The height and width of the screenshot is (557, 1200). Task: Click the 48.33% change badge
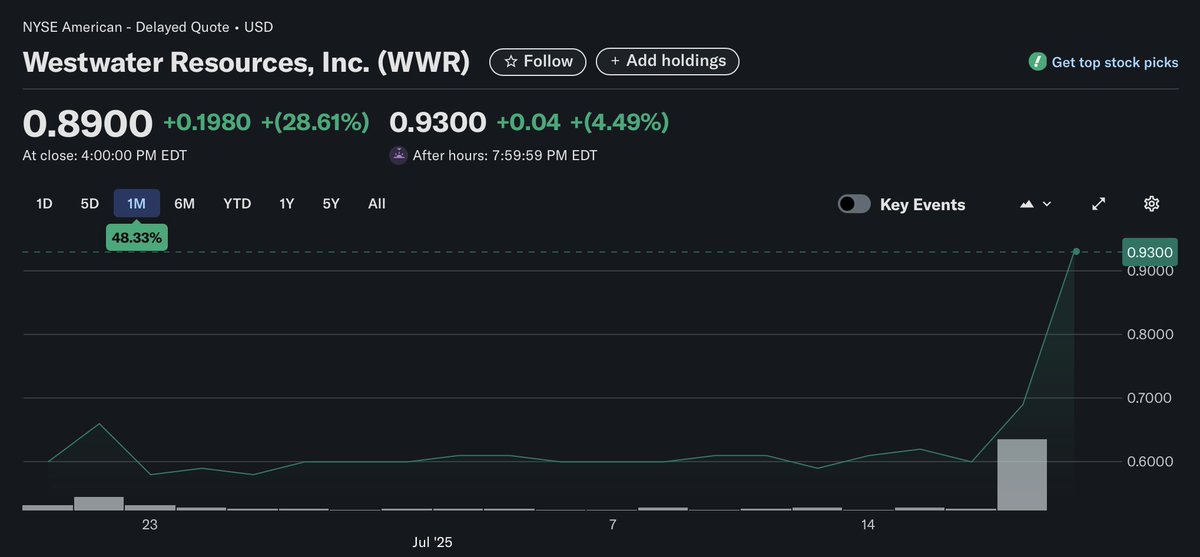[136, 237]
